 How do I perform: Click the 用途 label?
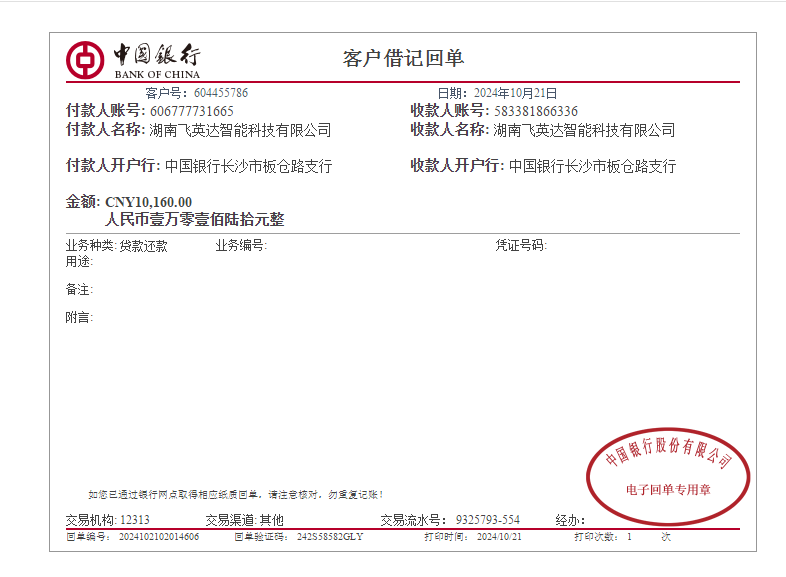(x=79, y=261)
